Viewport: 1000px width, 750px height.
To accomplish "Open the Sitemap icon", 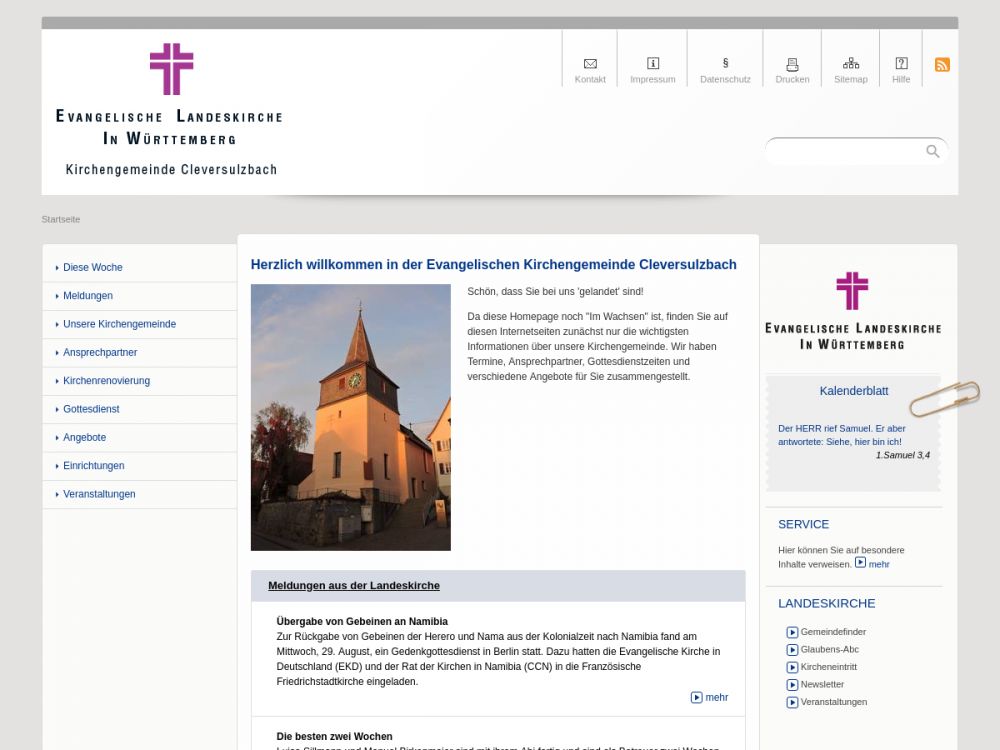I will pyautogui.click(x=851, y=64).
